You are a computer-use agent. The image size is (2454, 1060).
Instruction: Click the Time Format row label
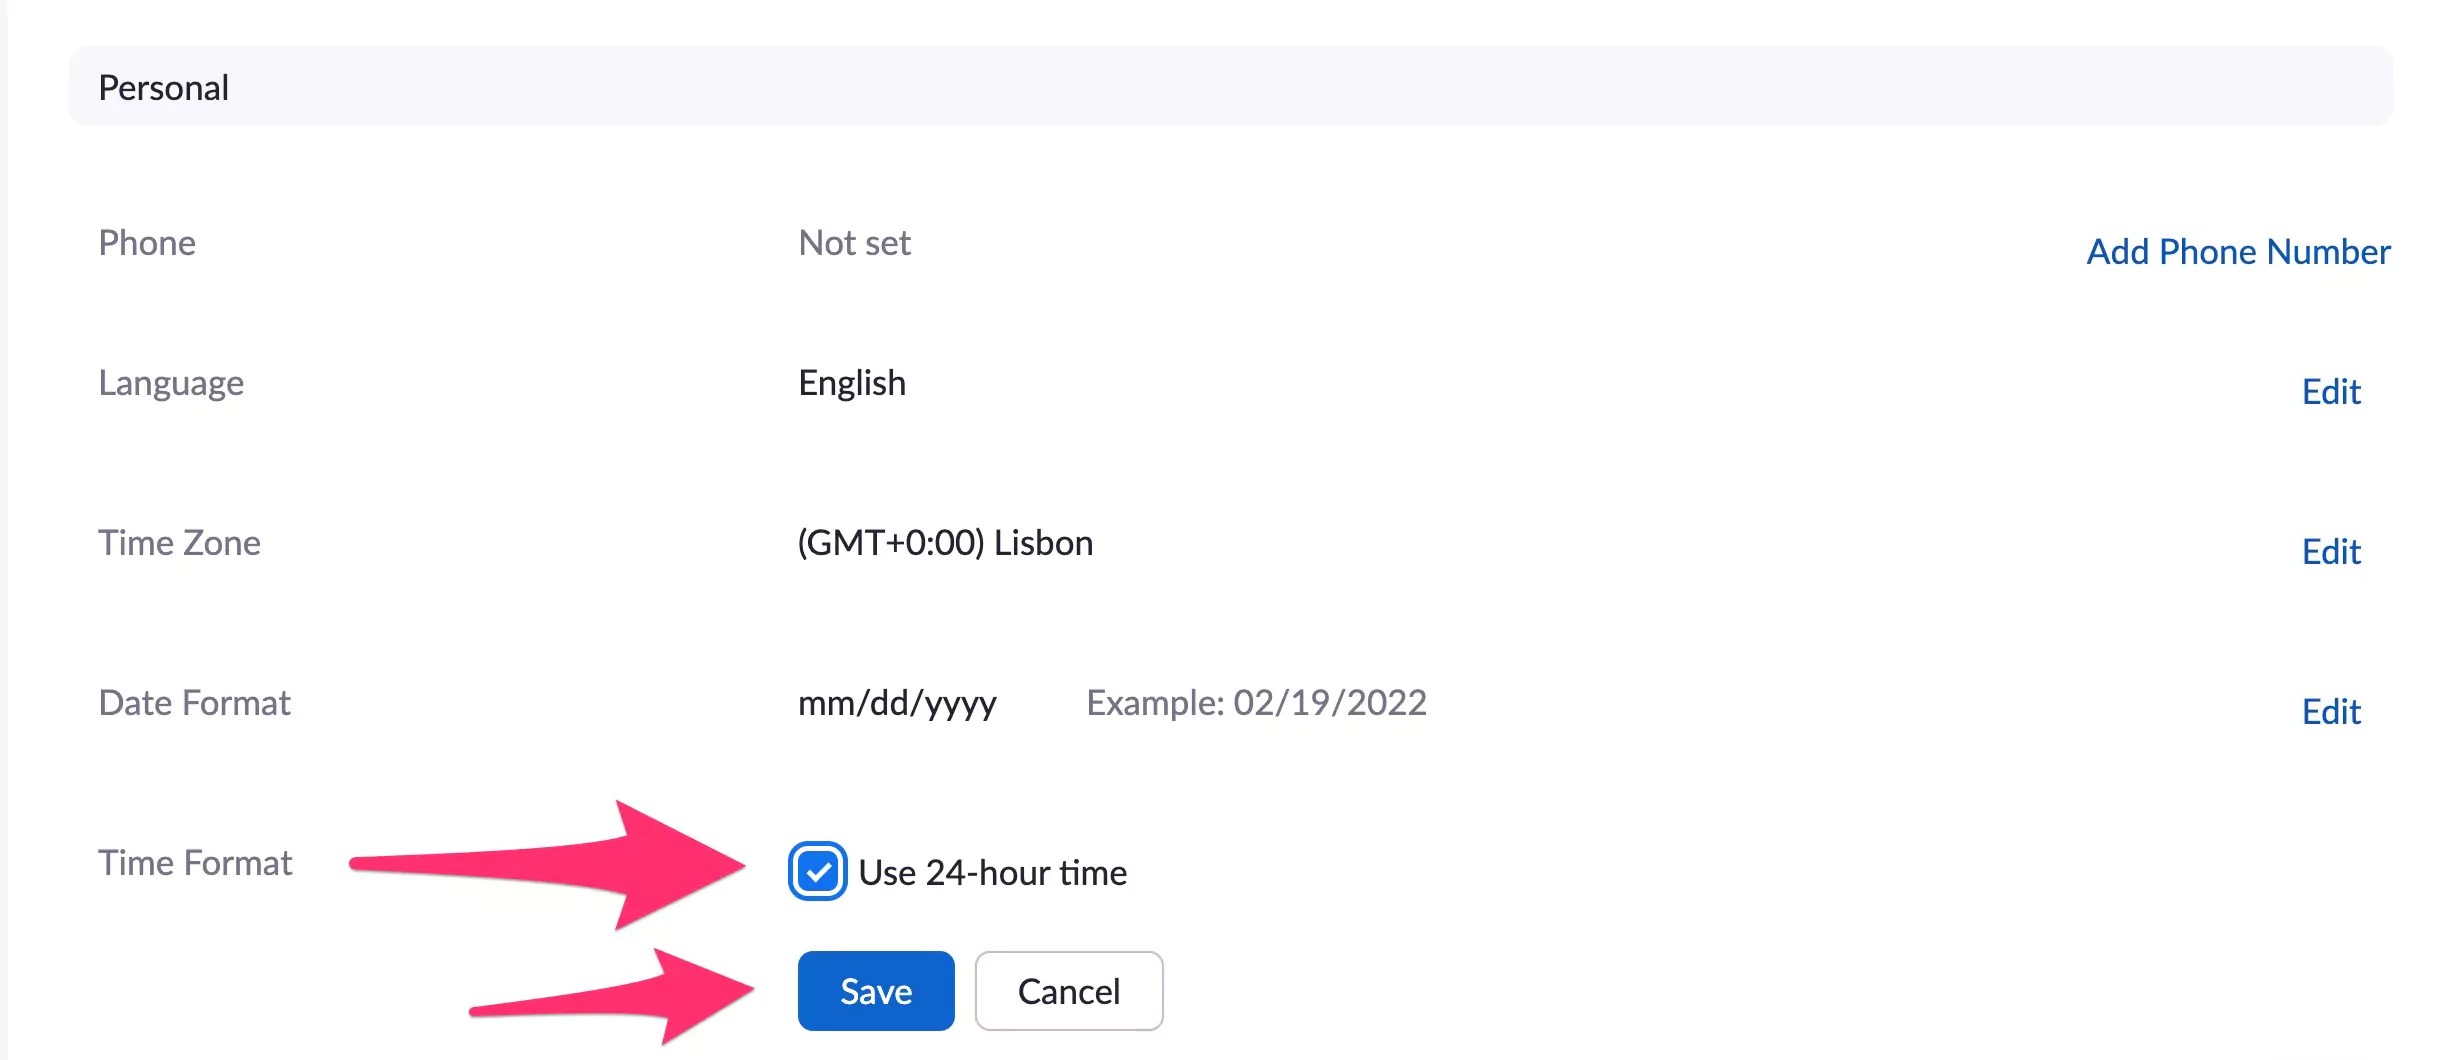coord(196,863)
